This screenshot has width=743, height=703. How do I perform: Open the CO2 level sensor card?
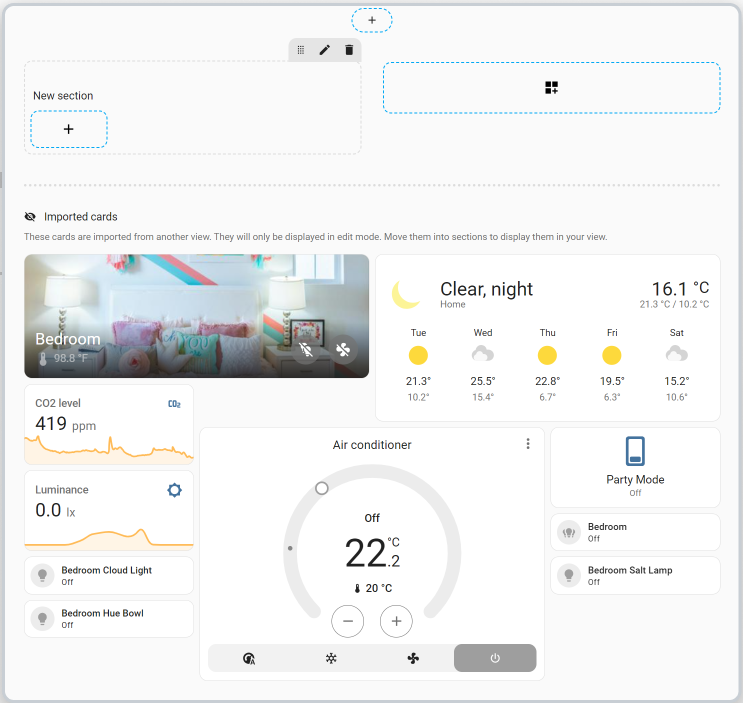tap(108, 425)
